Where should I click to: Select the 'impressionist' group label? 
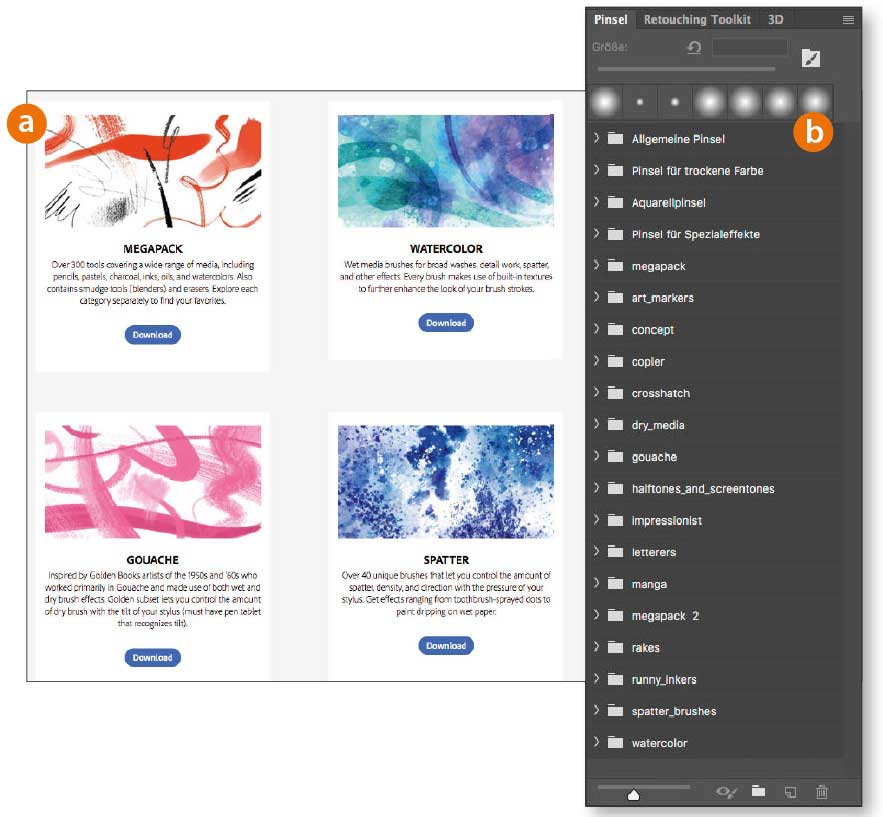tap(667, 521)
